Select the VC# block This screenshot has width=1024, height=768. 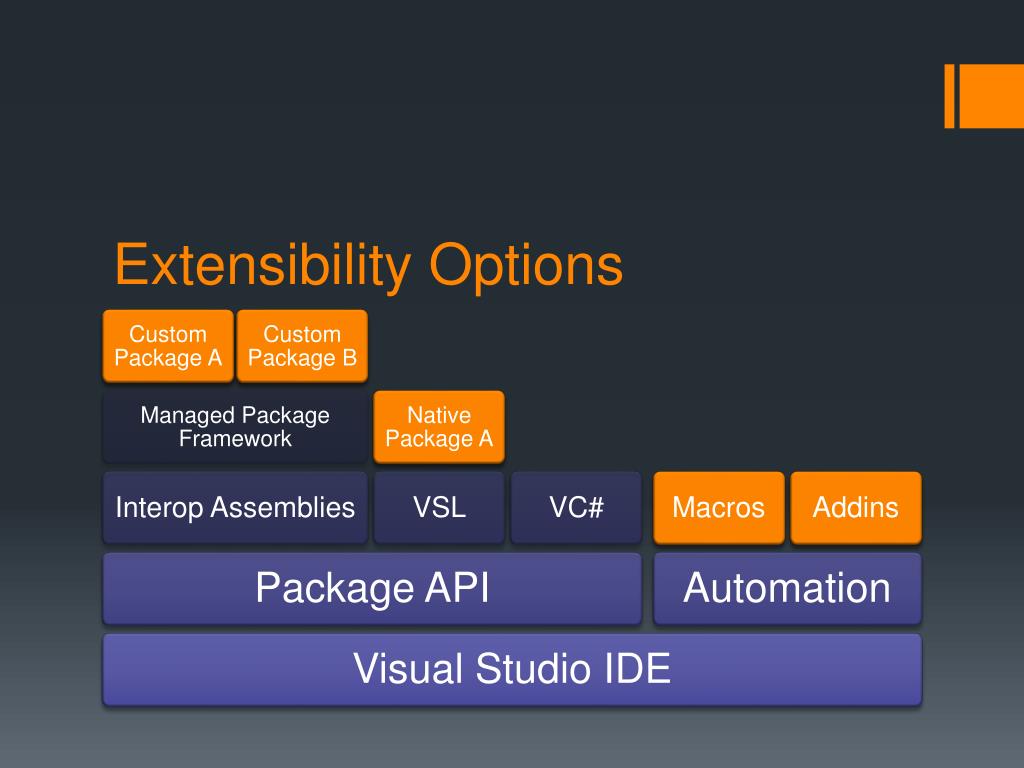click(x=576, y=507)
